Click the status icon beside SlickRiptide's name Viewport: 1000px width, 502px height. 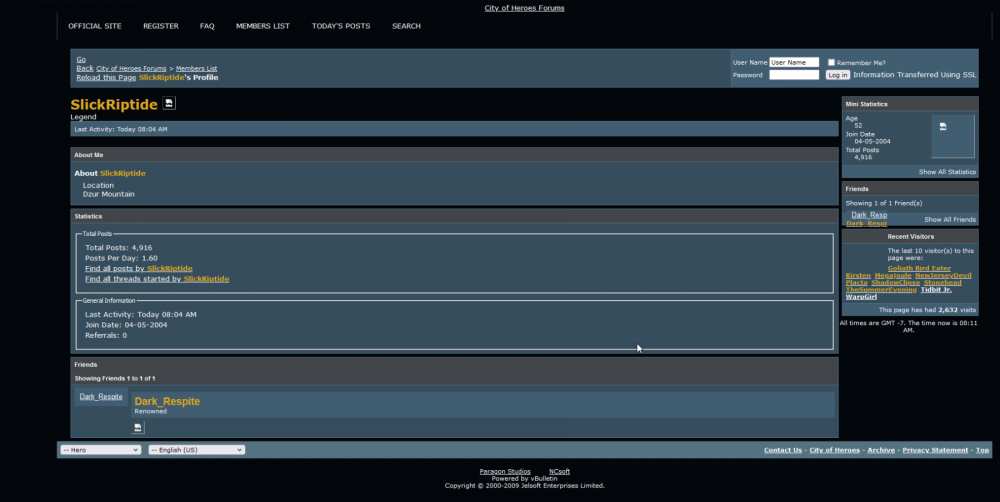169,103
